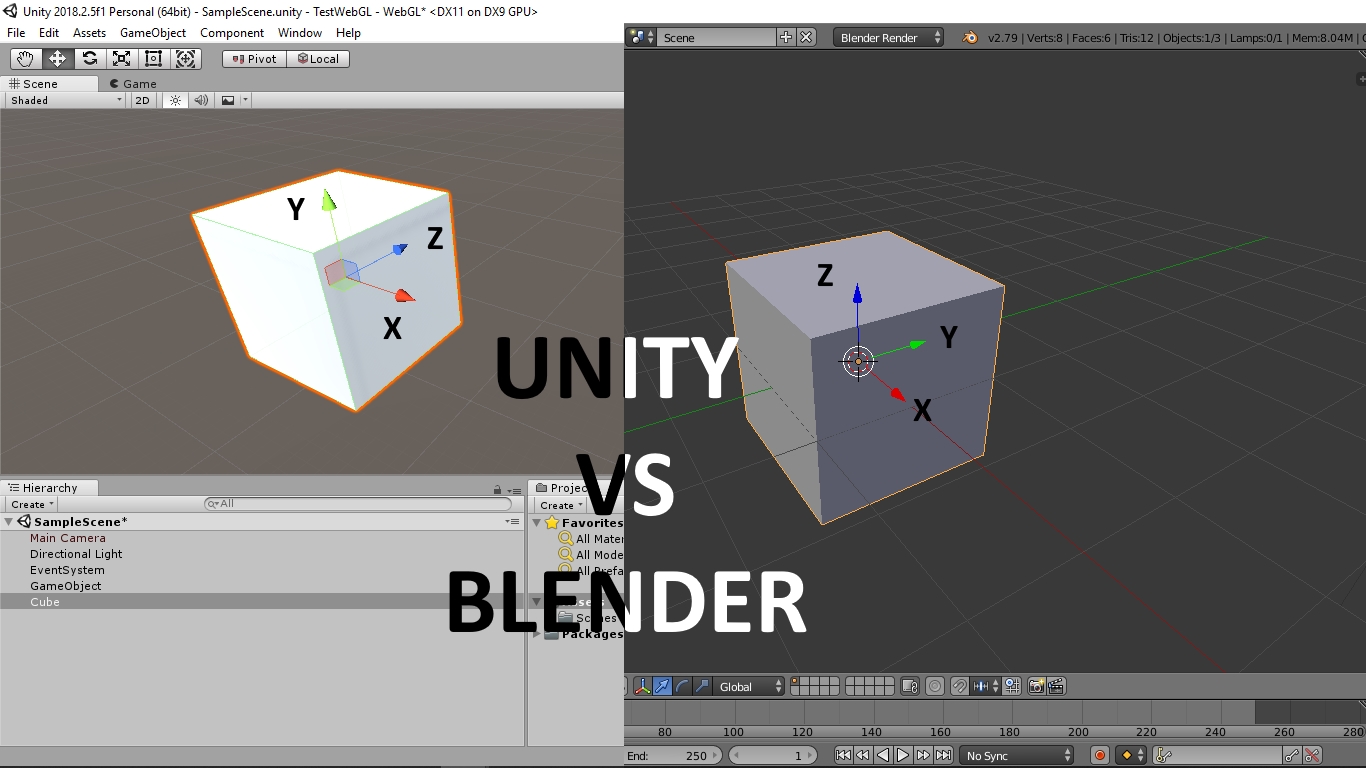Open the Hierarchy Create dropdown
The width and height of the screenshot is (1366, 768).
[32, 505]
